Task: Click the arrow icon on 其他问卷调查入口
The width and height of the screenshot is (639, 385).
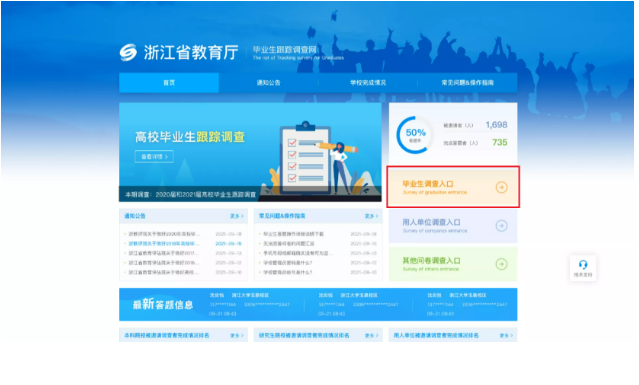Action: 501,264
